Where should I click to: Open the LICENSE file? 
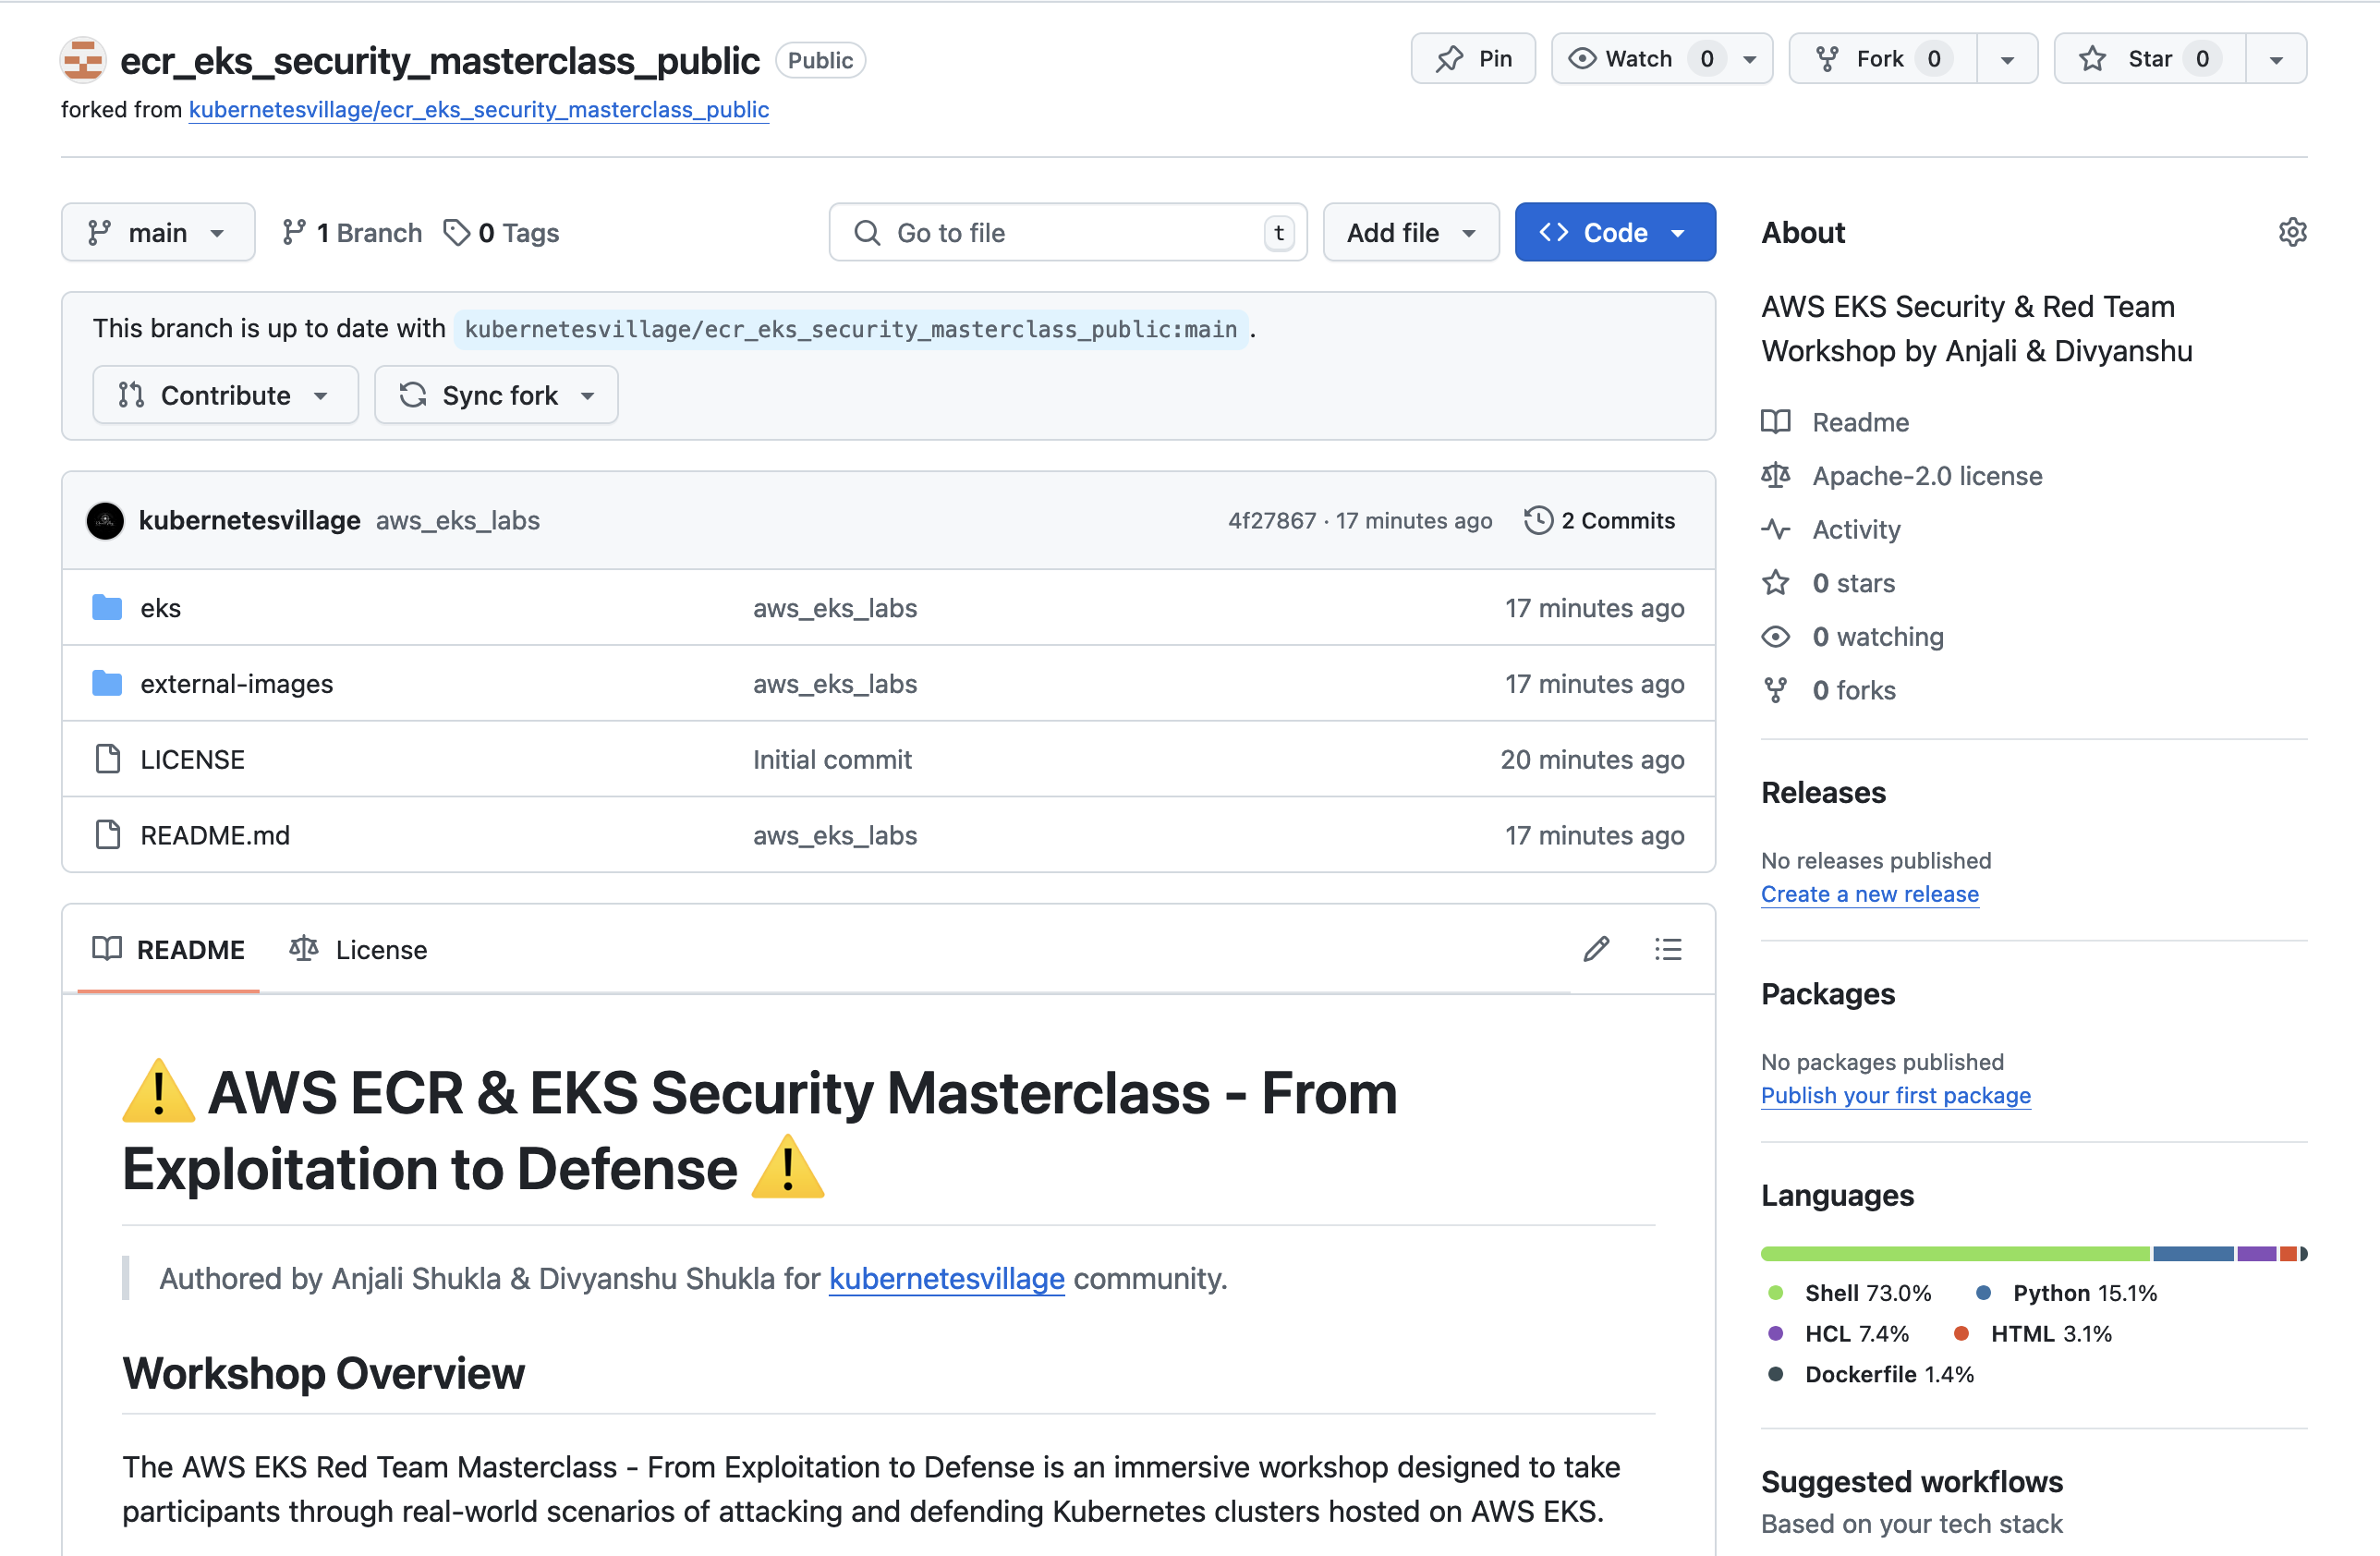point(193,760)
